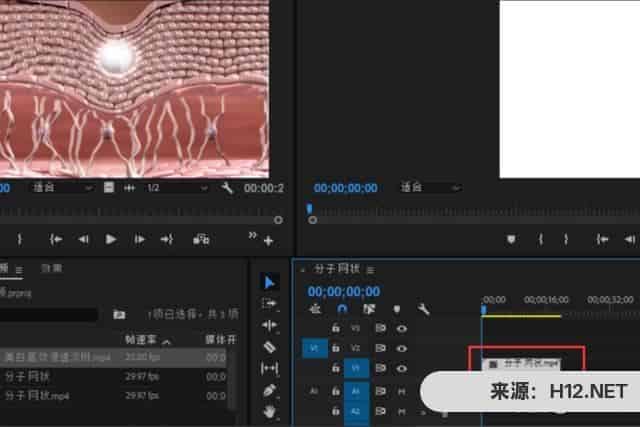Toggle track targeting for V1
Image resolution: width=640 pixels, height=427 pixels.
point(356,368)
